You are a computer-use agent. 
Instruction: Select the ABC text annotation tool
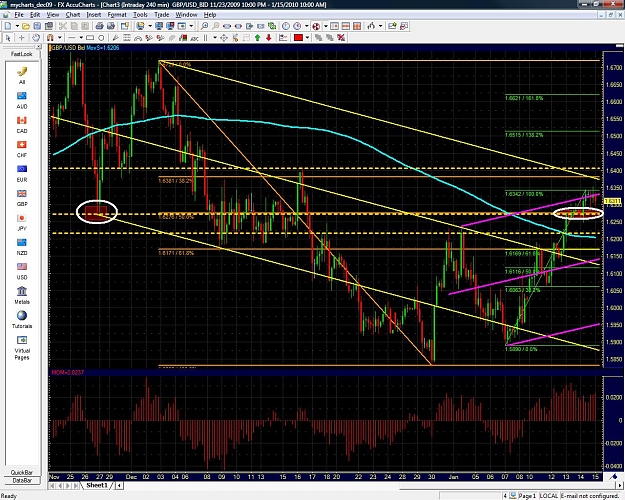pos(195,38)
